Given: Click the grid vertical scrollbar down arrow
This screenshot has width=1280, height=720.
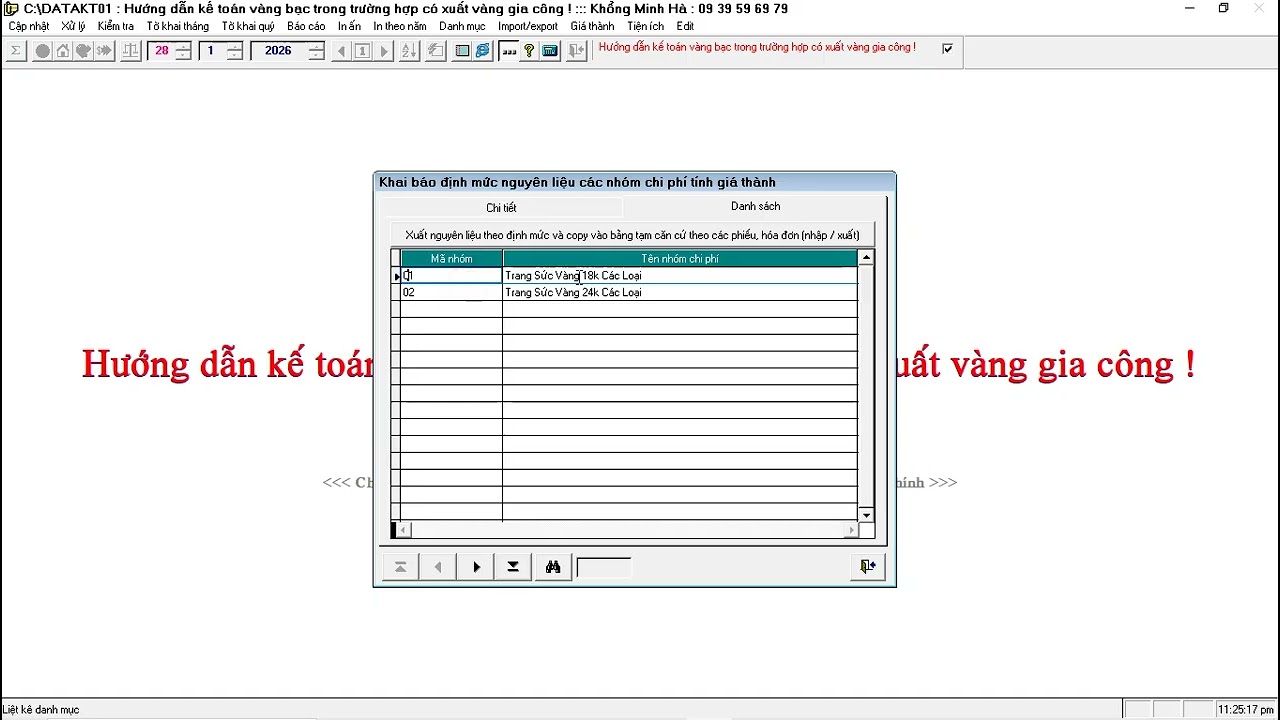Looking at the screenshot, I should click(x=866, y=515).
